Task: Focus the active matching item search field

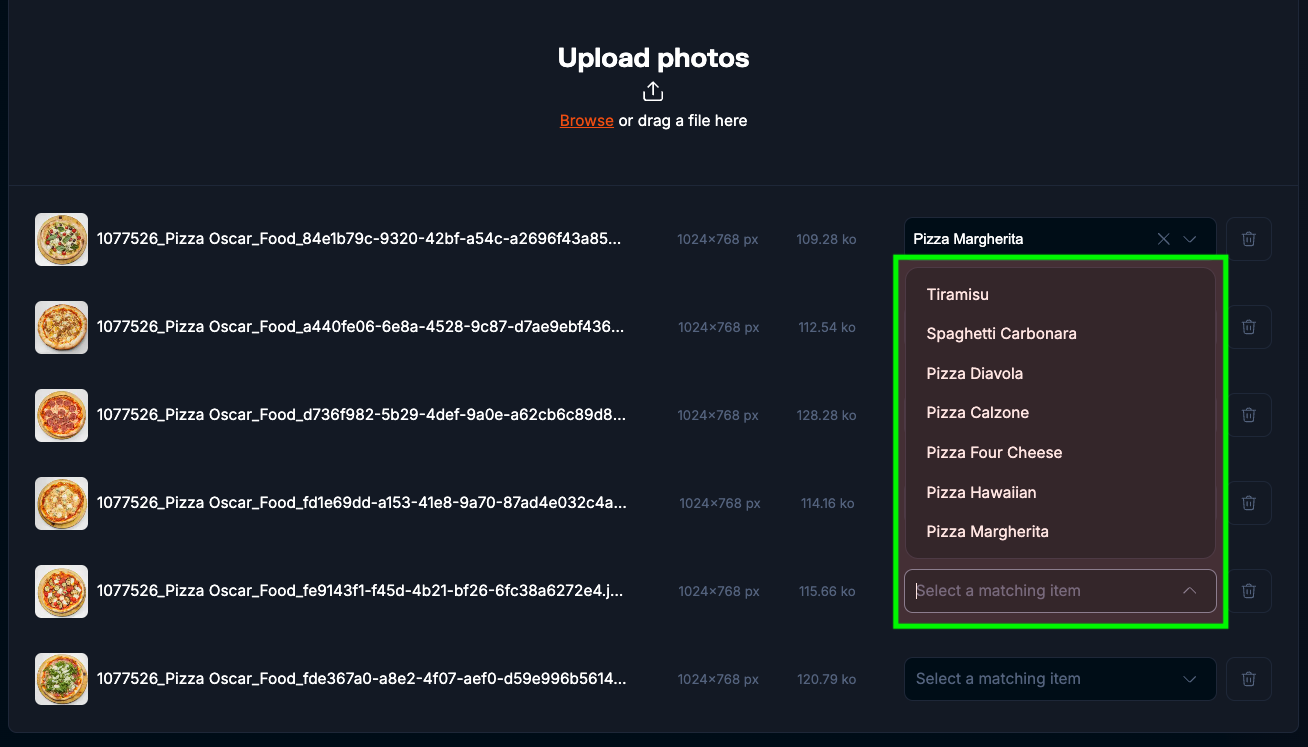Action: [x=1040, y=591]
